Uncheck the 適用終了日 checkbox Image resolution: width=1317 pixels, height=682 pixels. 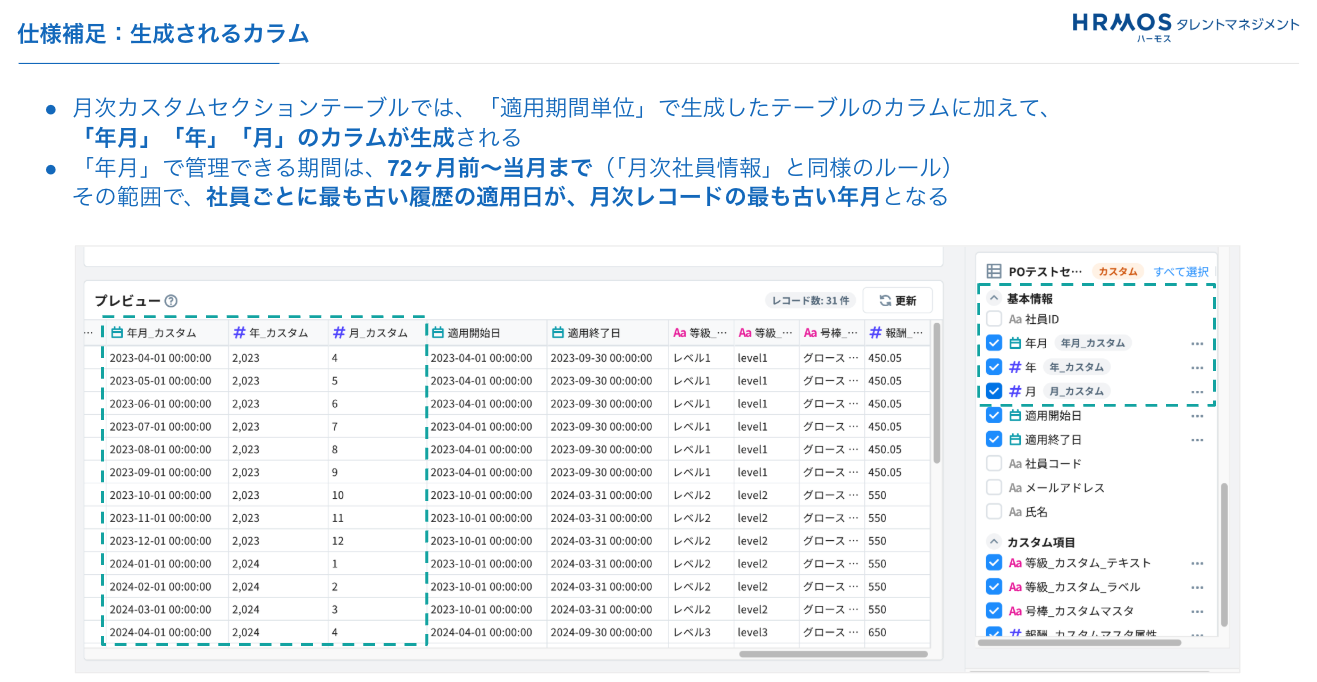993,439
